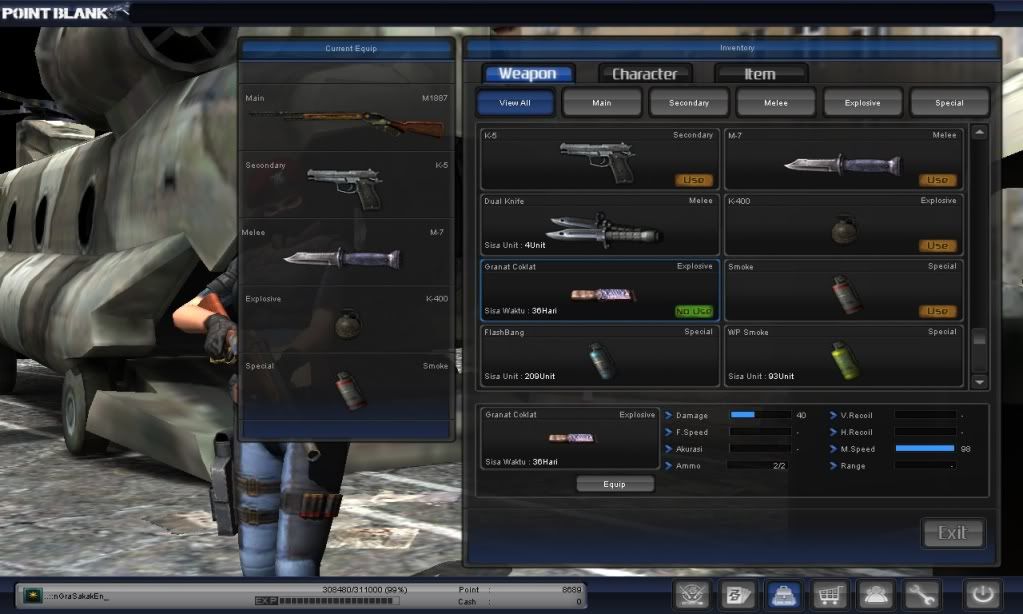Open the cards mission menu icon

click(738, 594)
